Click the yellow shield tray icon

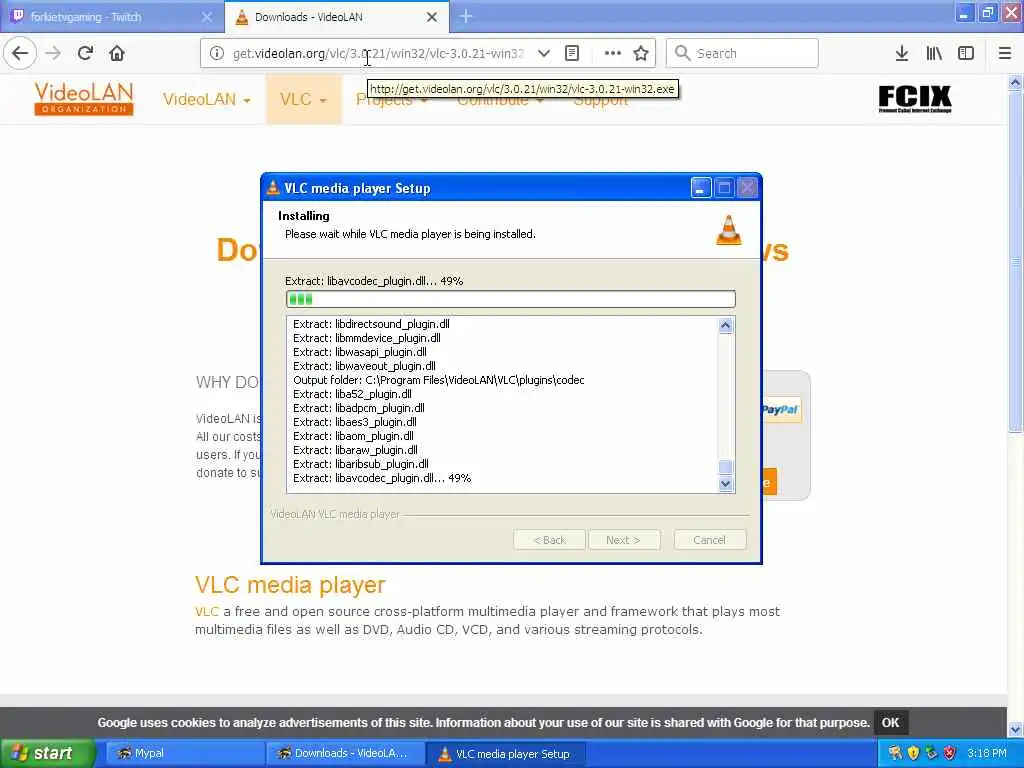913,753
